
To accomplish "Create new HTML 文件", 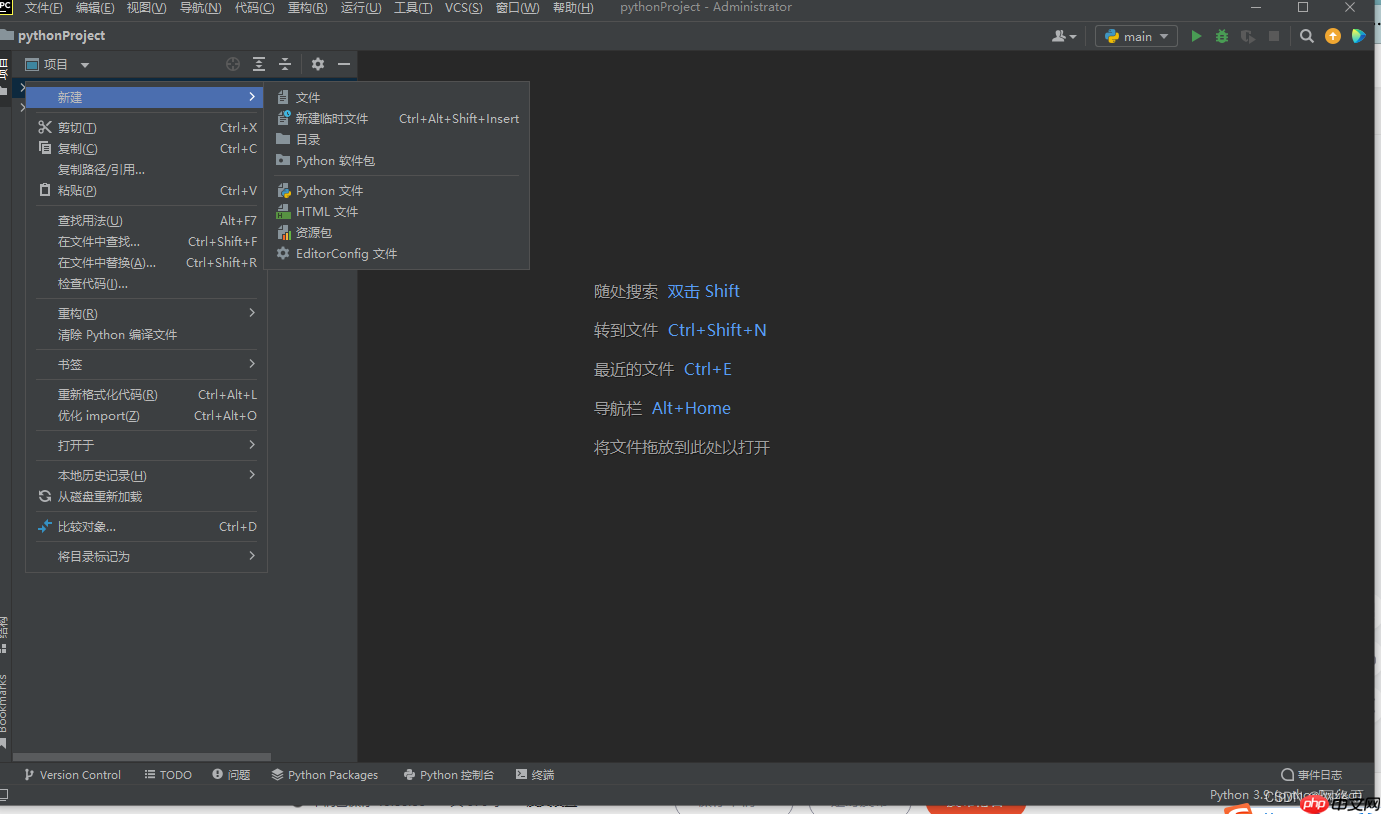I will point(397,211).
